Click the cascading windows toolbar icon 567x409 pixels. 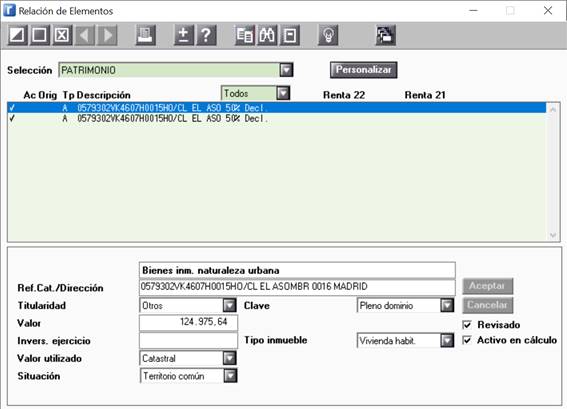point(385,35)
